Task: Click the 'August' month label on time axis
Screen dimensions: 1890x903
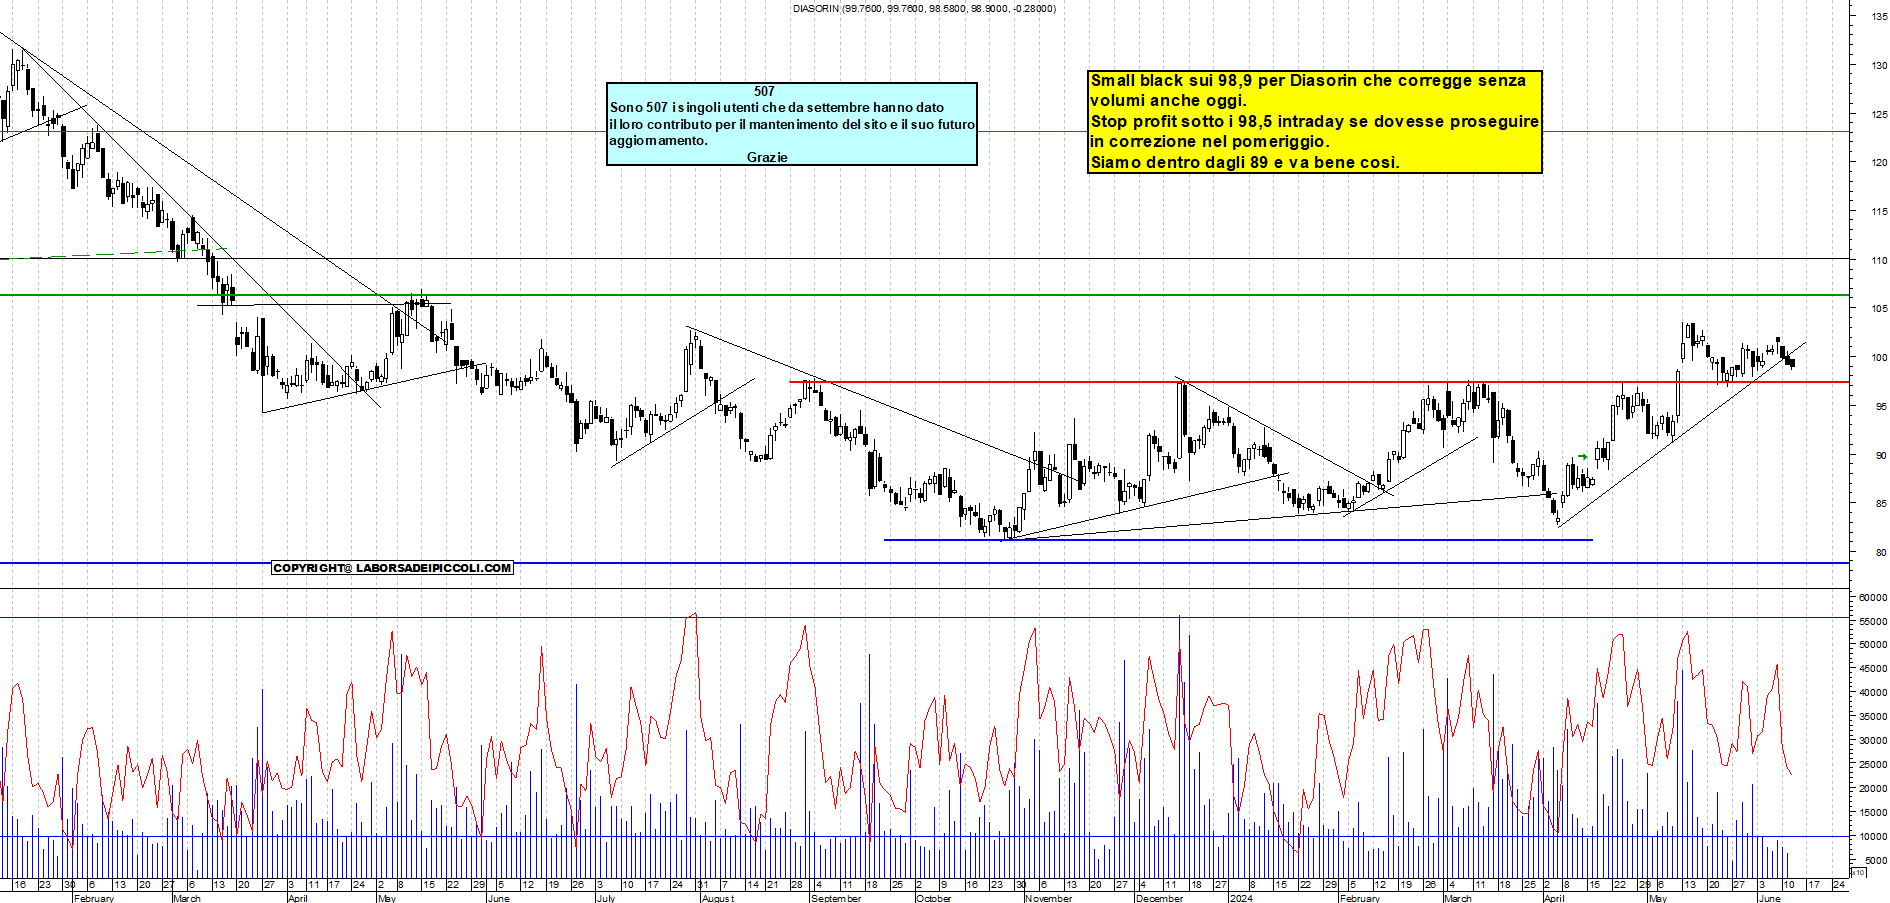Action: 717,898
